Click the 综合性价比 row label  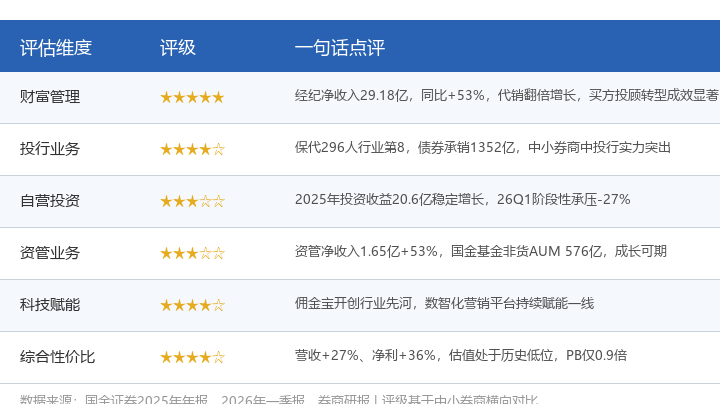click(57, 357)
